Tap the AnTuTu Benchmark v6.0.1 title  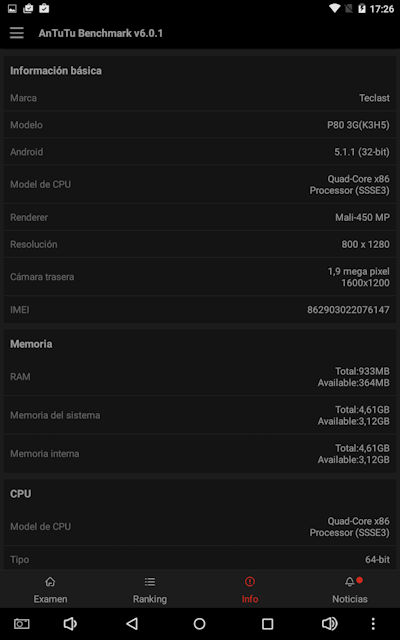pyautogui.click(x=100, y=33)
